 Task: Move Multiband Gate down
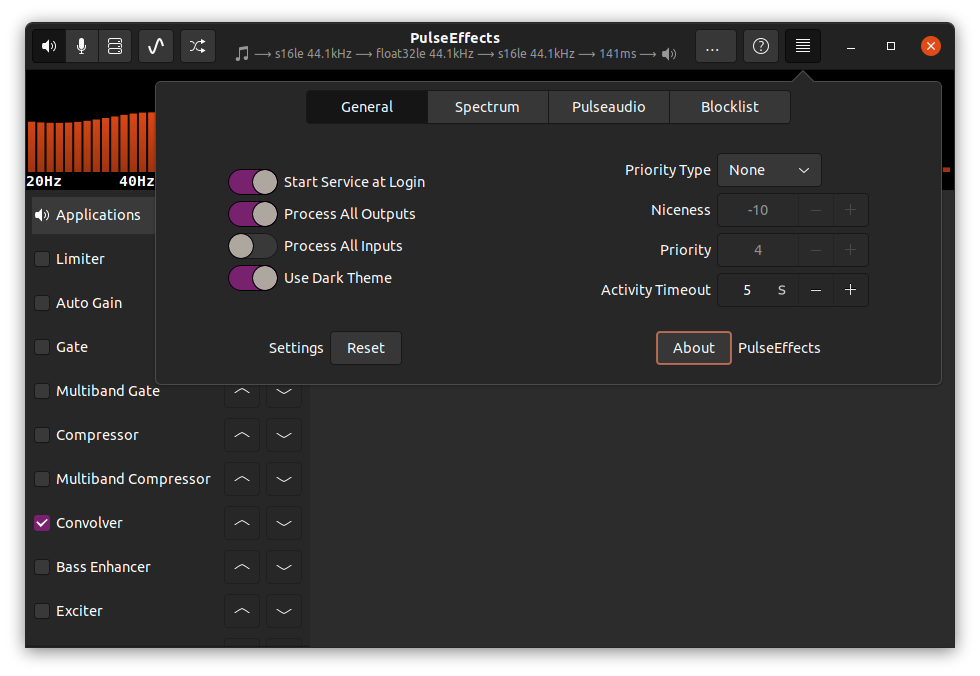[x=284, y=391]
